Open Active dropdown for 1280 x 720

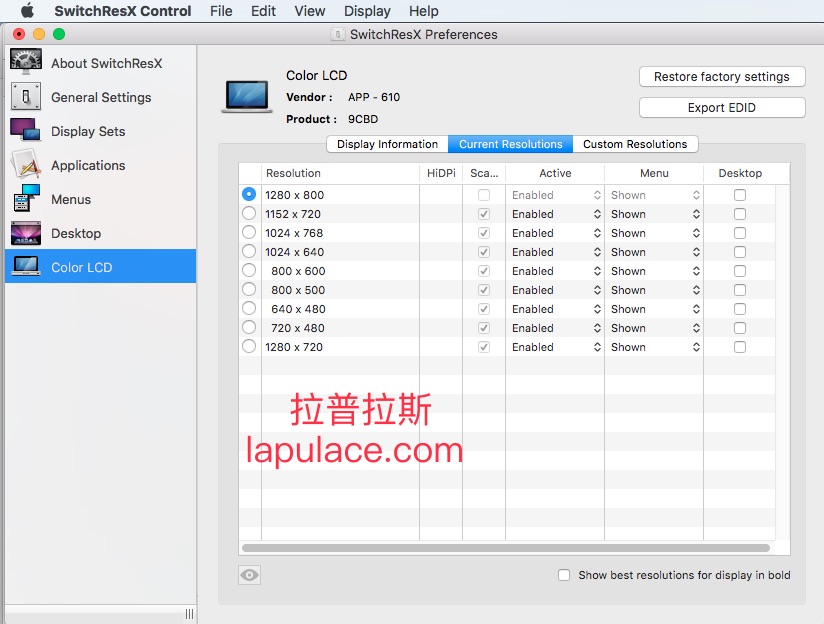point(555,347)
